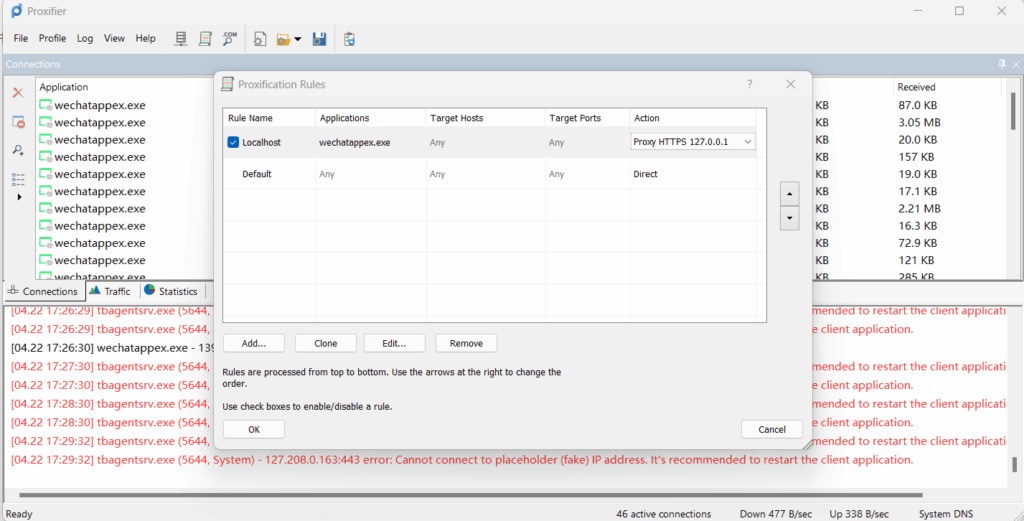This screenshot has height=521, width=1024.
Task: Click the red X icon in Connections sidebar
Action: click(x=18, y=93)
